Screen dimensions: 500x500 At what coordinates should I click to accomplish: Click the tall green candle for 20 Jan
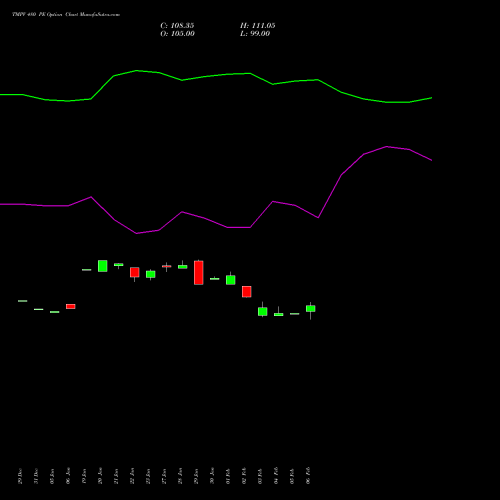[103, 266]
